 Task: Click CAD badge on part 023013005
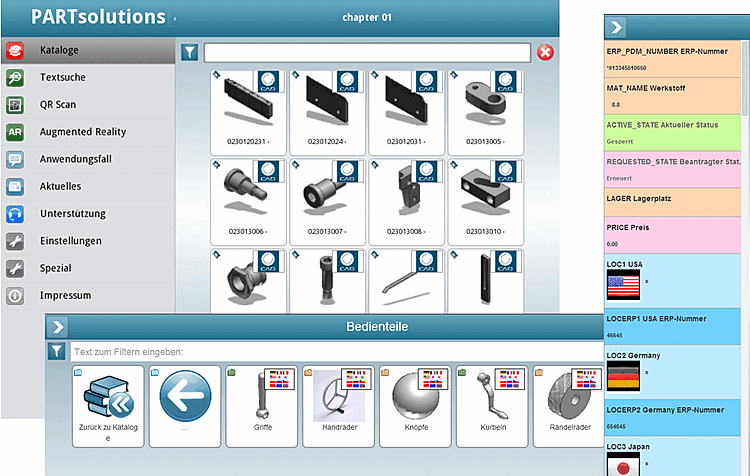click(x=505, y=81)
